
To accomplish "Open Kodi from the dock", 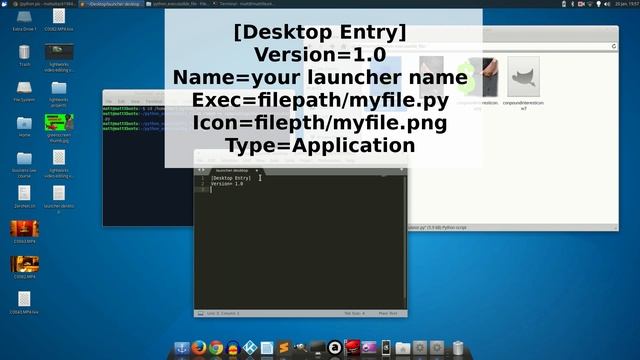I will (250, 348).
